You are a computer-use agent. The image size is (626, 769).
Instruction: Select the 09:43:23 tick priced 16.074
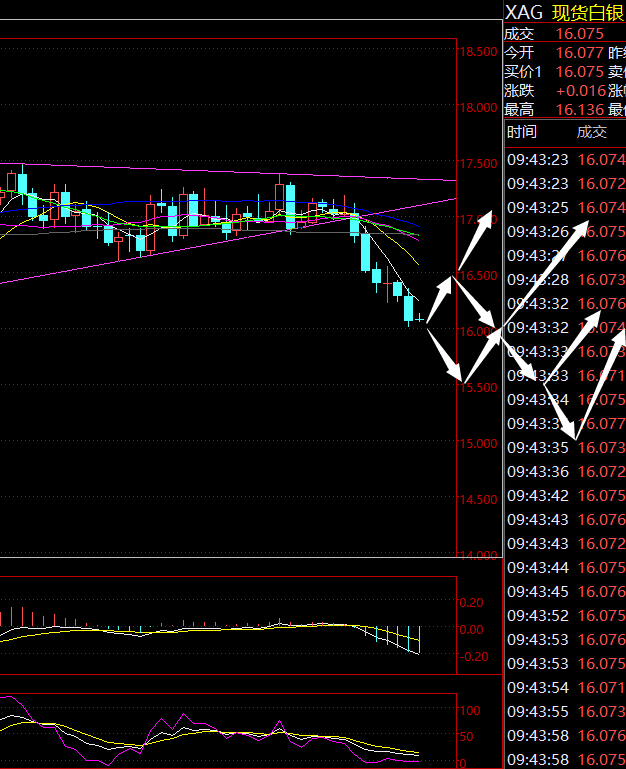566,159
